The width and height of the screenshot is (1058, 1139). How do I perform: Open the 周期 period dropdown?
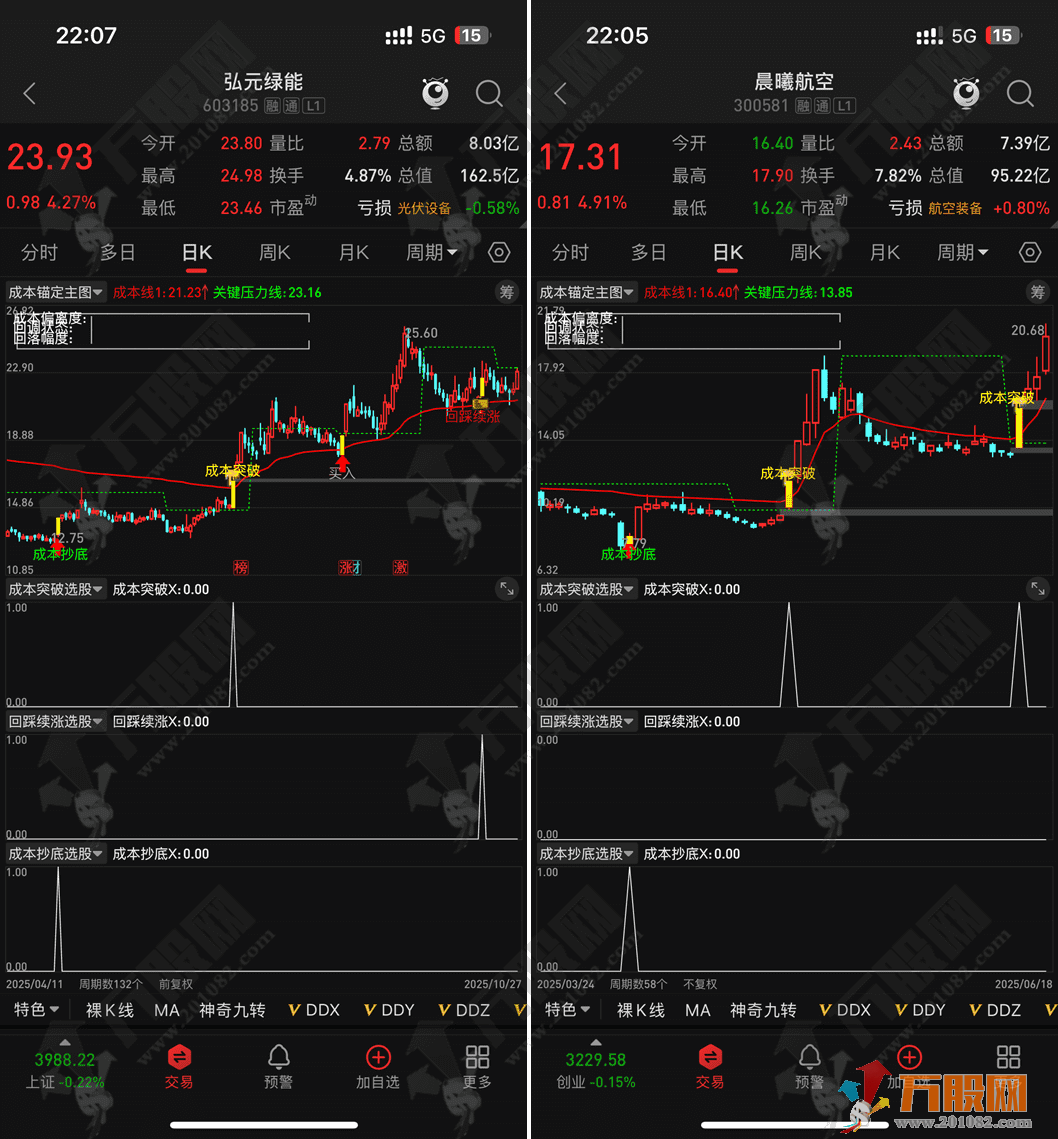[432, 252]
